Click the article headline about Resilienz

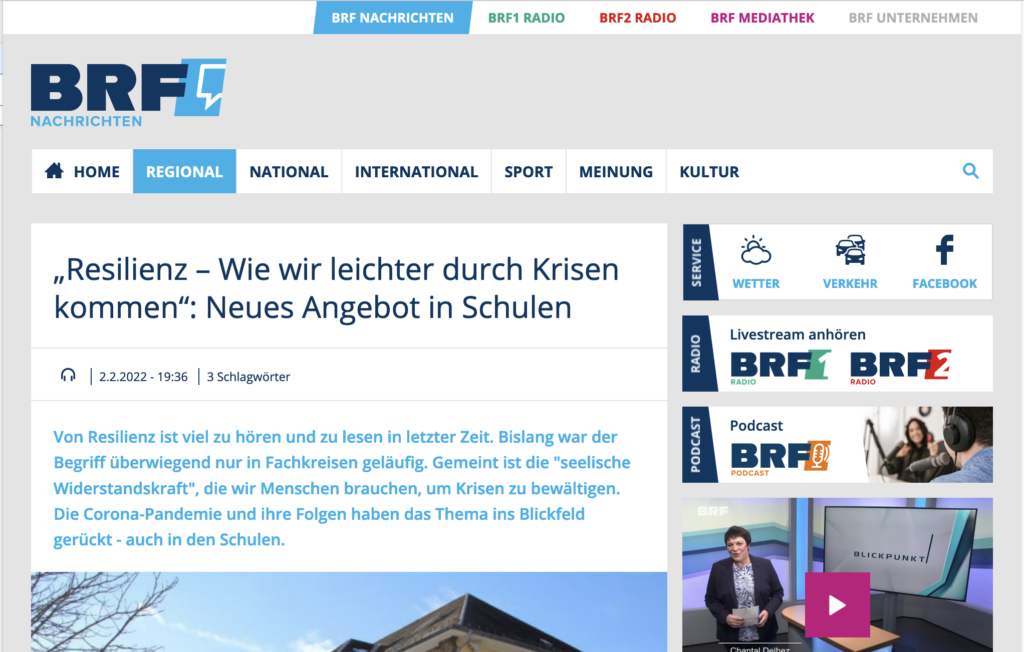coord(336,287)
